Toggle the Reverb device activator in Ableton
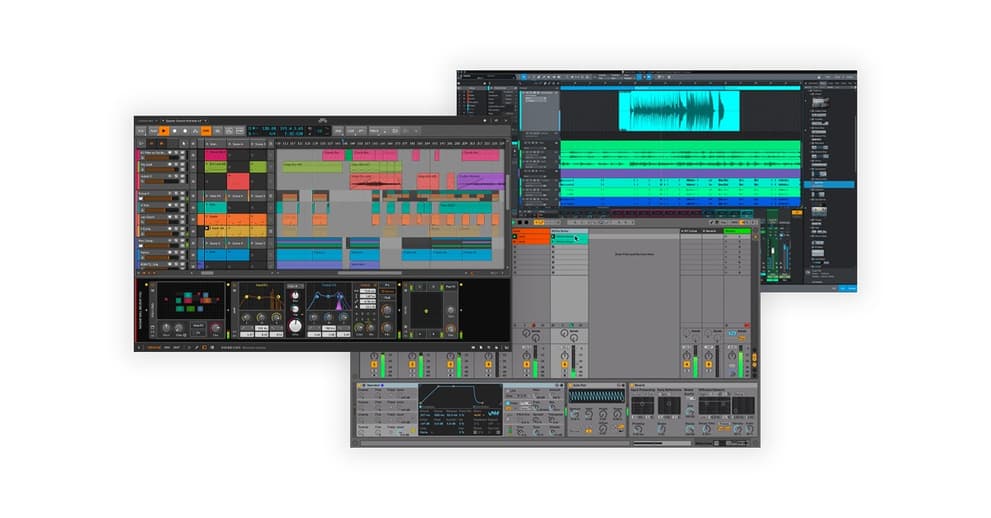The image size is (991, 518). tap(633, 385)
